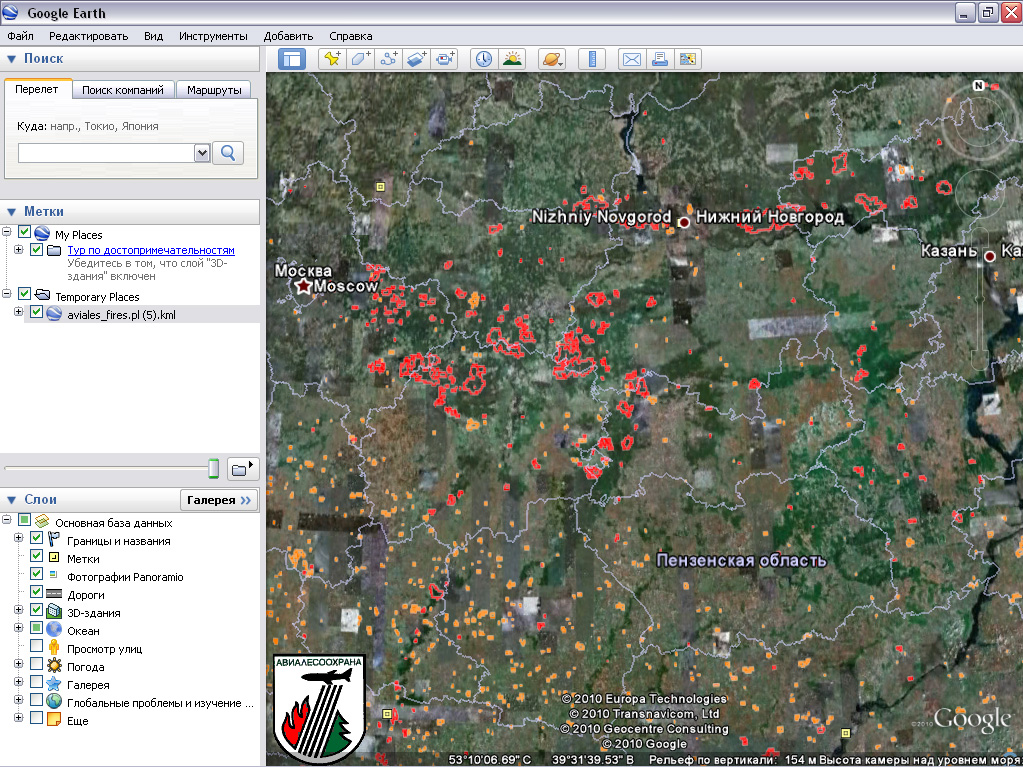Screen dimensions: 1023x768
Task: Toggle the Дороги layer checkbox
Action: (x=37, y=592)
